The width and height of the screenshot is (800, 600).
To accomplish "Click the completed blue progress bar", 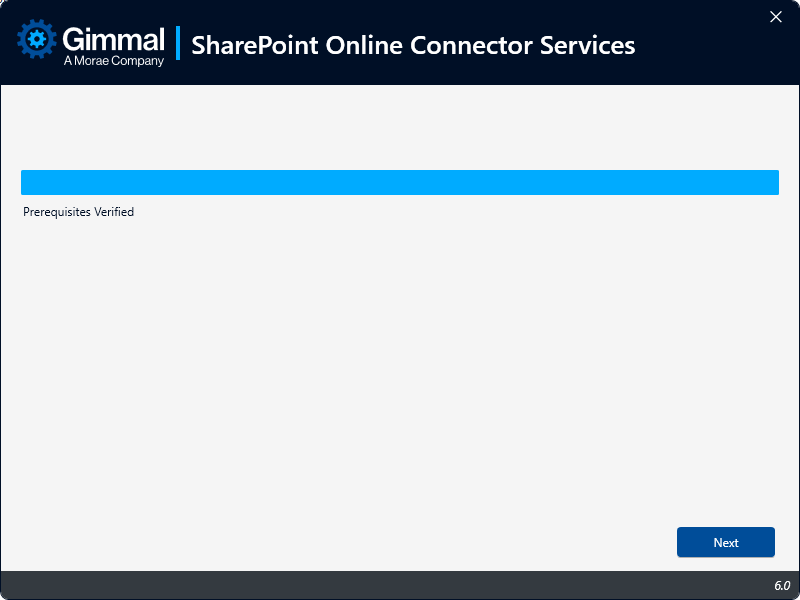I will [400, 182].
